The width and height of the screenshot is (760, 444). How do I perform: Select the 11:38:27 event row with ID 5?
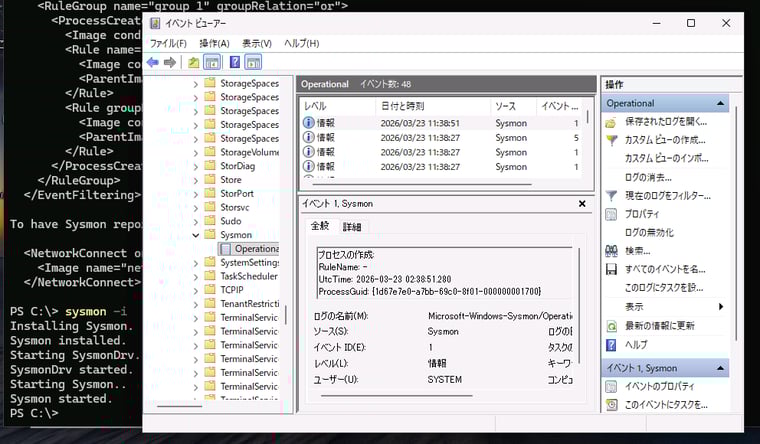coord(441,138)
